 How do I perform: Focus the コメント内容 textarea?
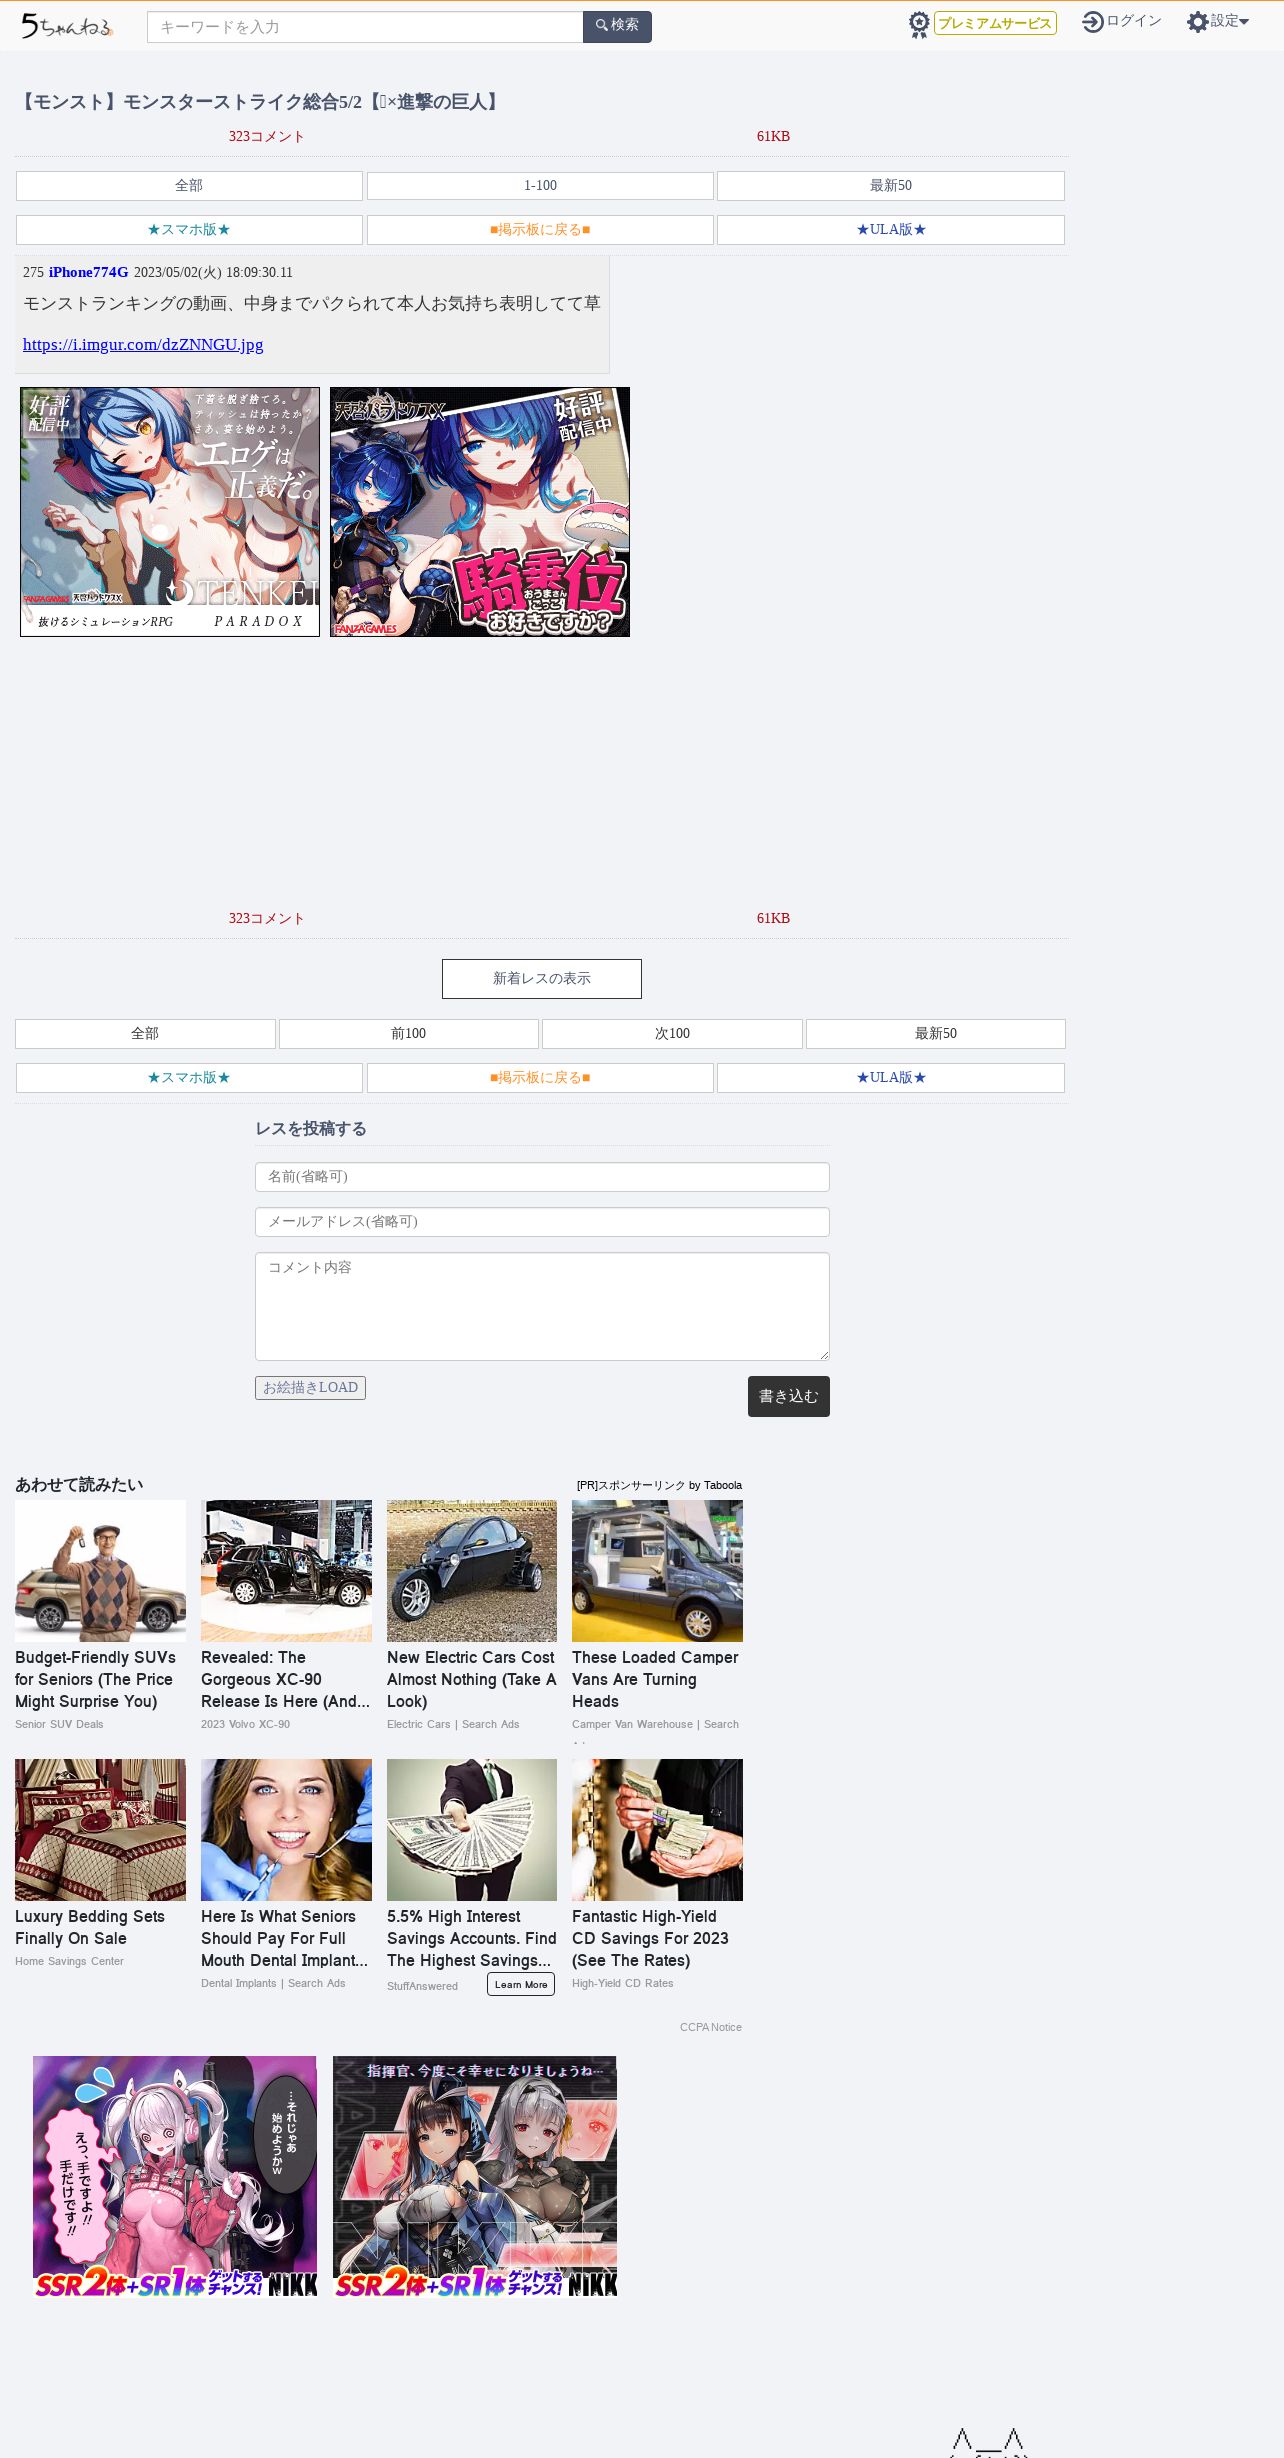point(542,1307)
